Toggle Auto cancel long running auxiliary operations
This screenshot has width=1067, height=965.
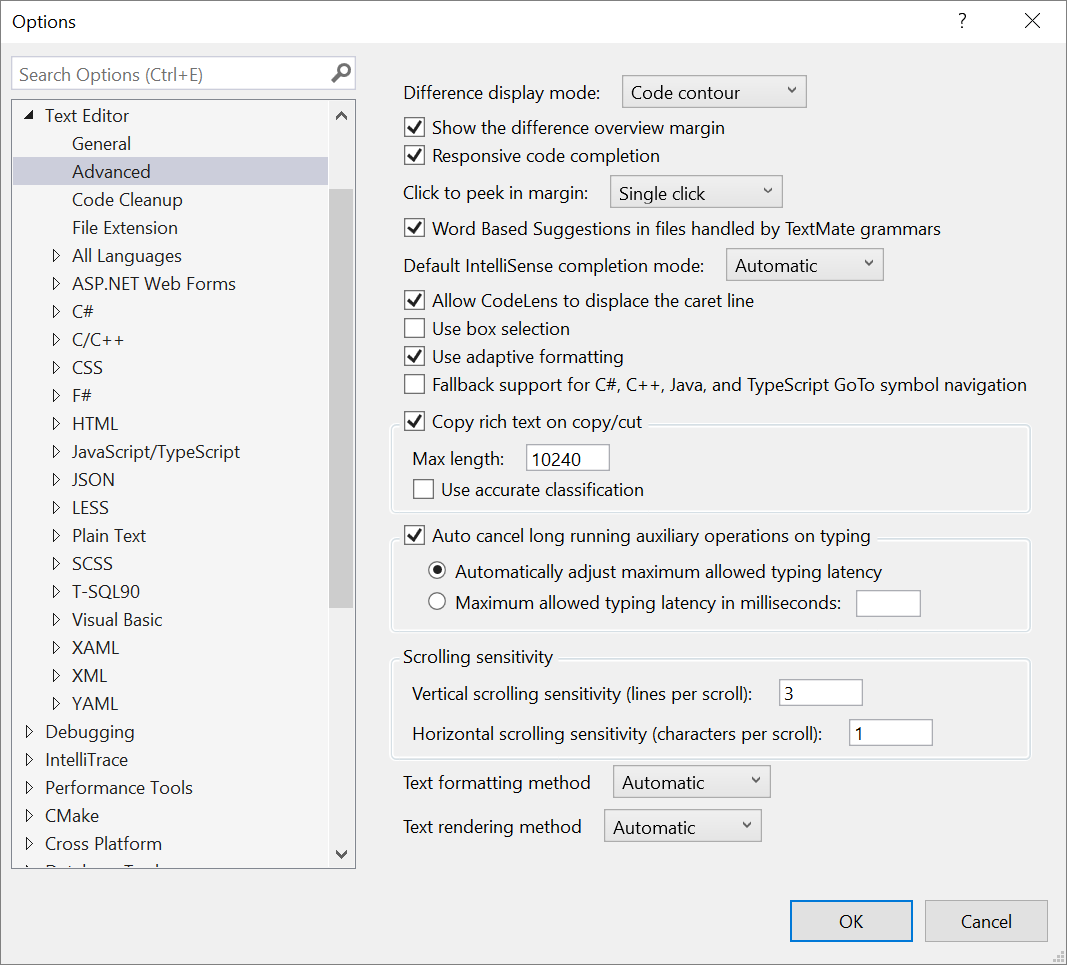click(x=414, y=535)
